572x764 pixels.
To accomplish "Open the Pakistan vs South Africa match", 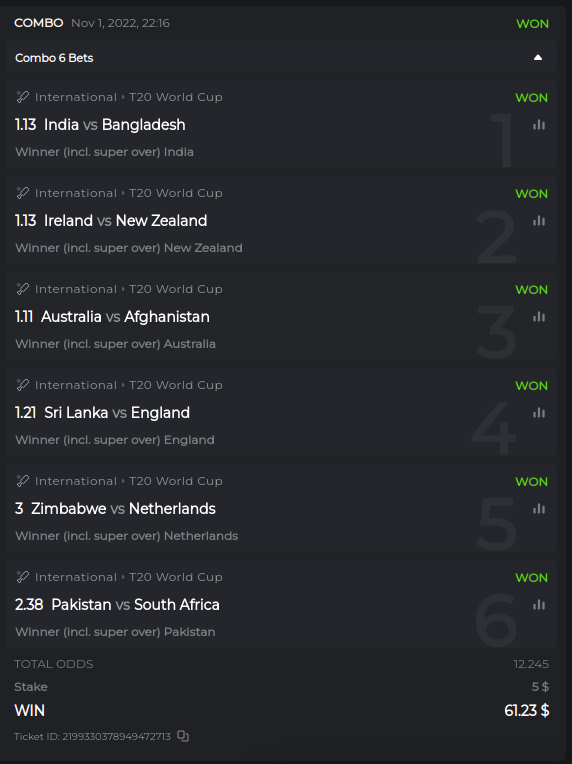I will (x=135, y=605).
